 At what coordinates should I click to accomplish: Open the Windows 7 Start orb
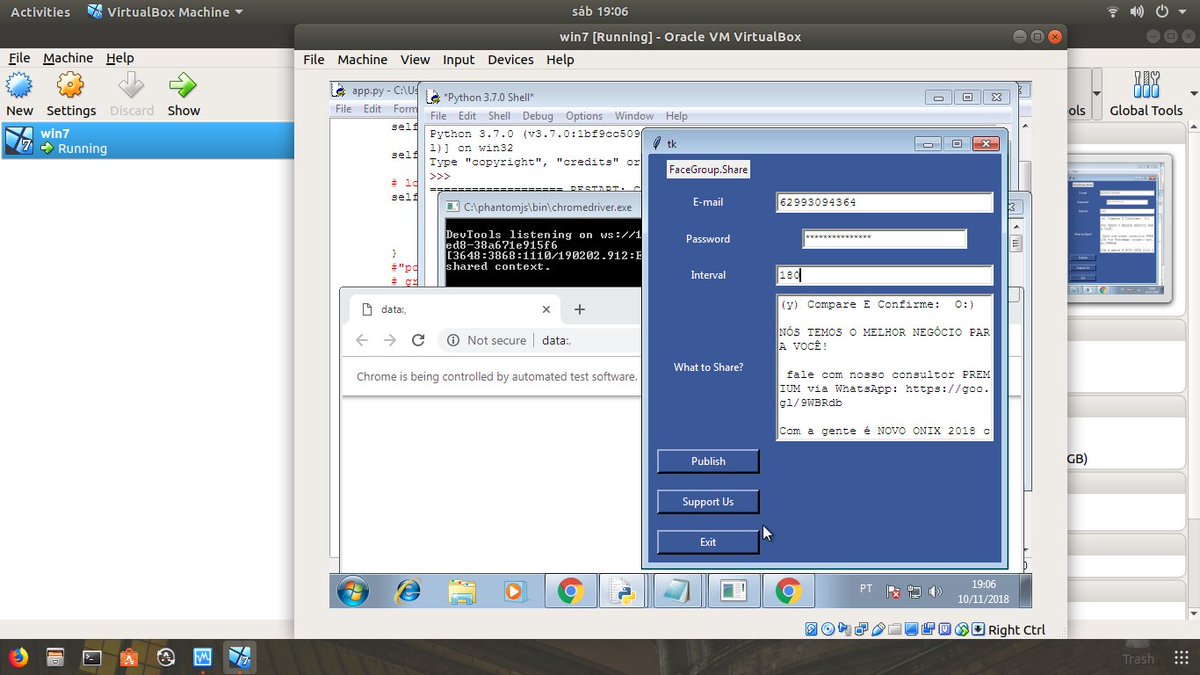click(x=352, y=591)
